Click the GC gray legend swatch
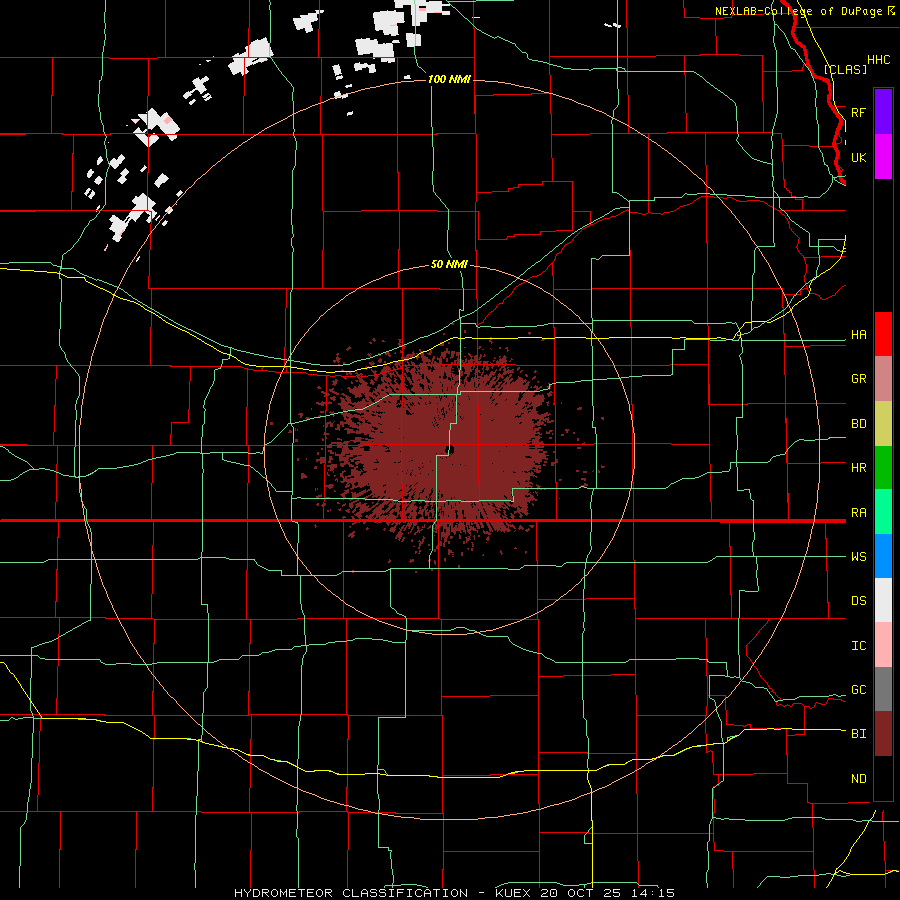The height and width of the screenshot is (900, 900). point(883,689)
